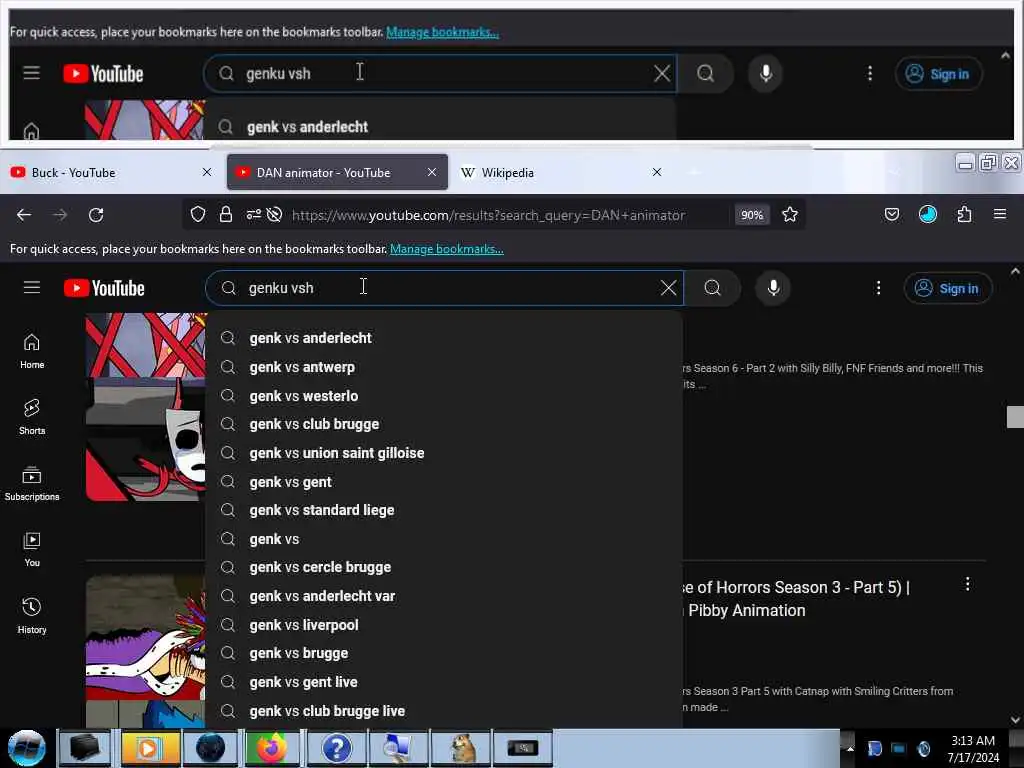Choose suggestion genk vs gent

(444, 482)
